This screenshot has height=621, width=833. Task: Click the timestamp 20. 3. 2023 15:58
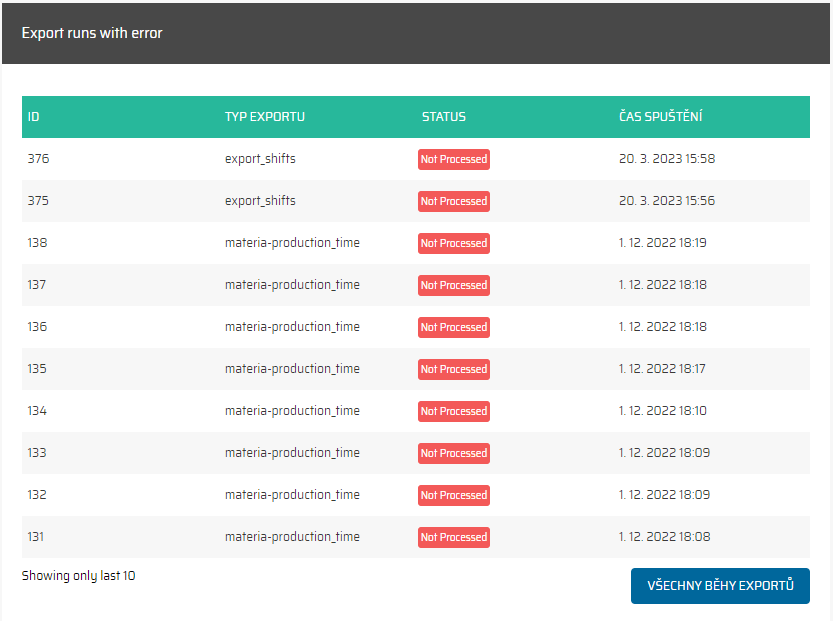666,159
